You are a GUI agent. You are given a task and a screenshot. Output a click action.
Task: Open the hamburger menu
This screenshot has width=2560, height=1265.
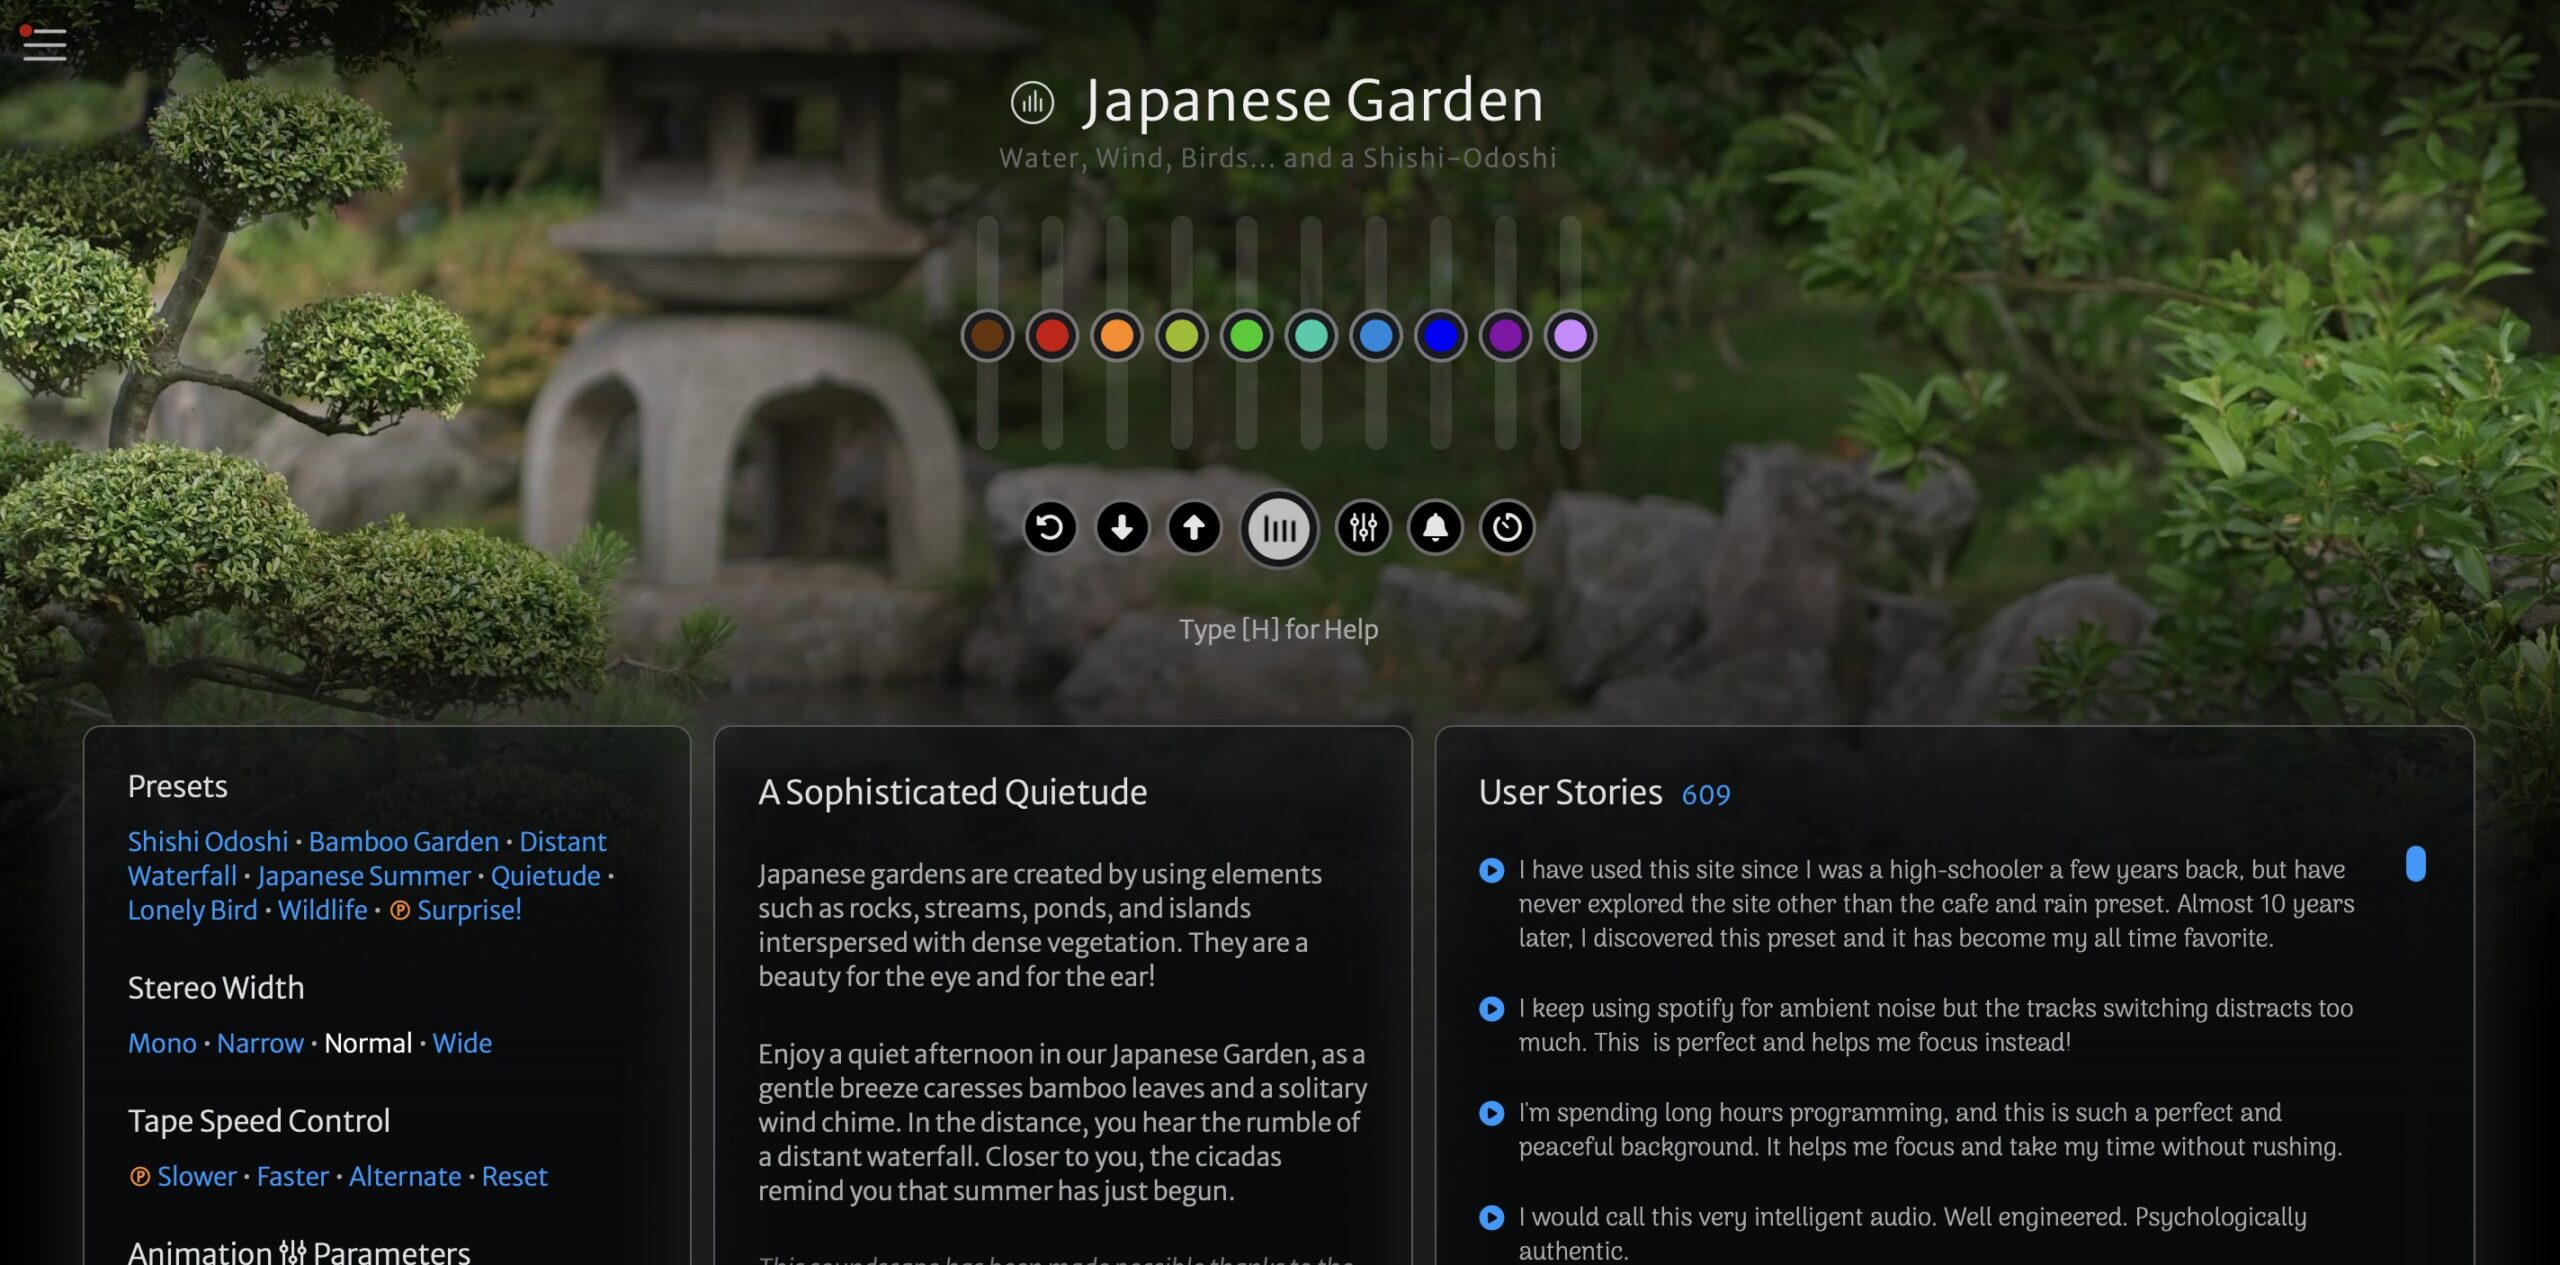44,44
